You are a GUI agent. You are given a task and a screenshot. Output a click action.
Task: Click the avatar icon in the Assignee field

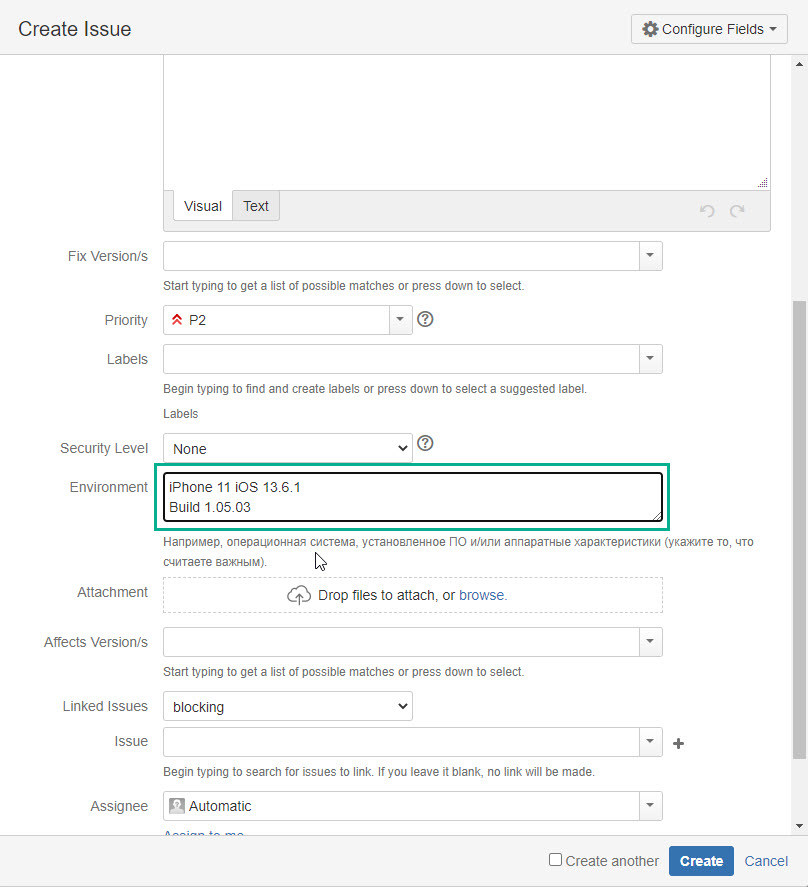click(x=177, y=806)
